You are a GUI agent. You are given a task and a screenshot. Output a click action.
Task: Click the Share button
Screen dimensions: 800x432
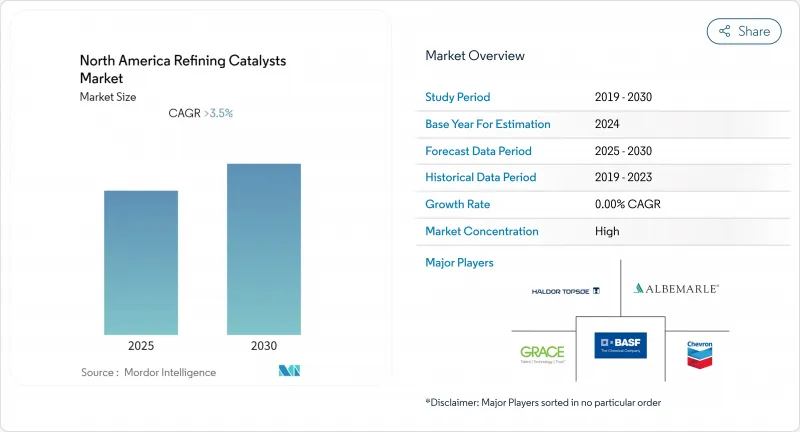tap(744, 31)
